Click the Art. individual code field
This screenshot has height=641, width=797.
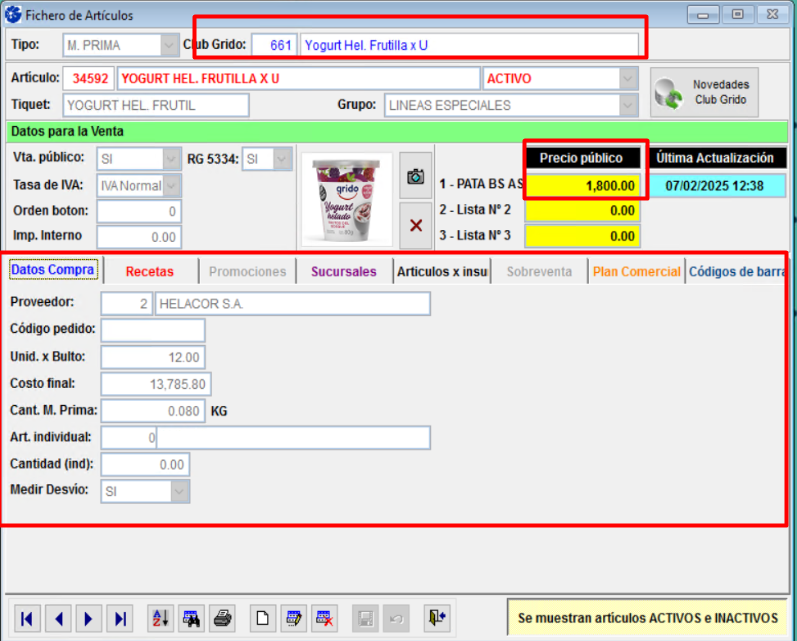(x=129, y=438)
